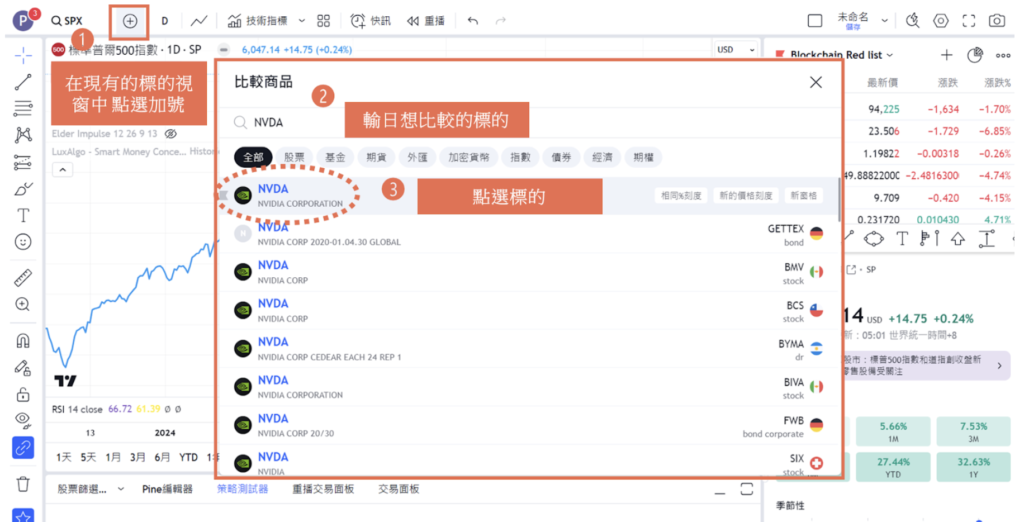The width and height of the screenshot is (1024, 522).
Task: Close the 比較商品 dialog
Action: (816, 82)
